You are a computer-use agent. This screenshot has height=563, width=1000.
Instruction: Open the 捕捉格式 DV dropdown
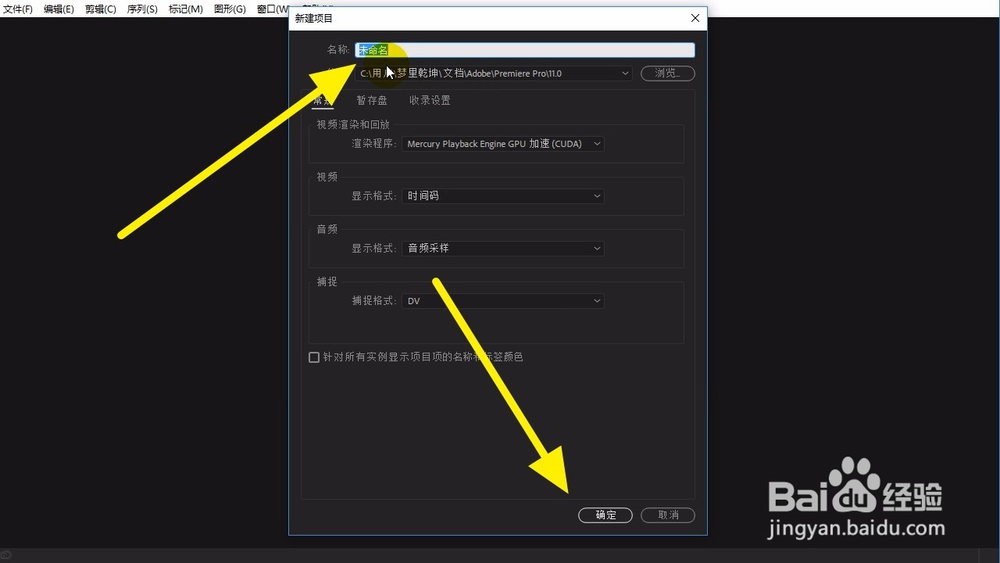point(503,300)
